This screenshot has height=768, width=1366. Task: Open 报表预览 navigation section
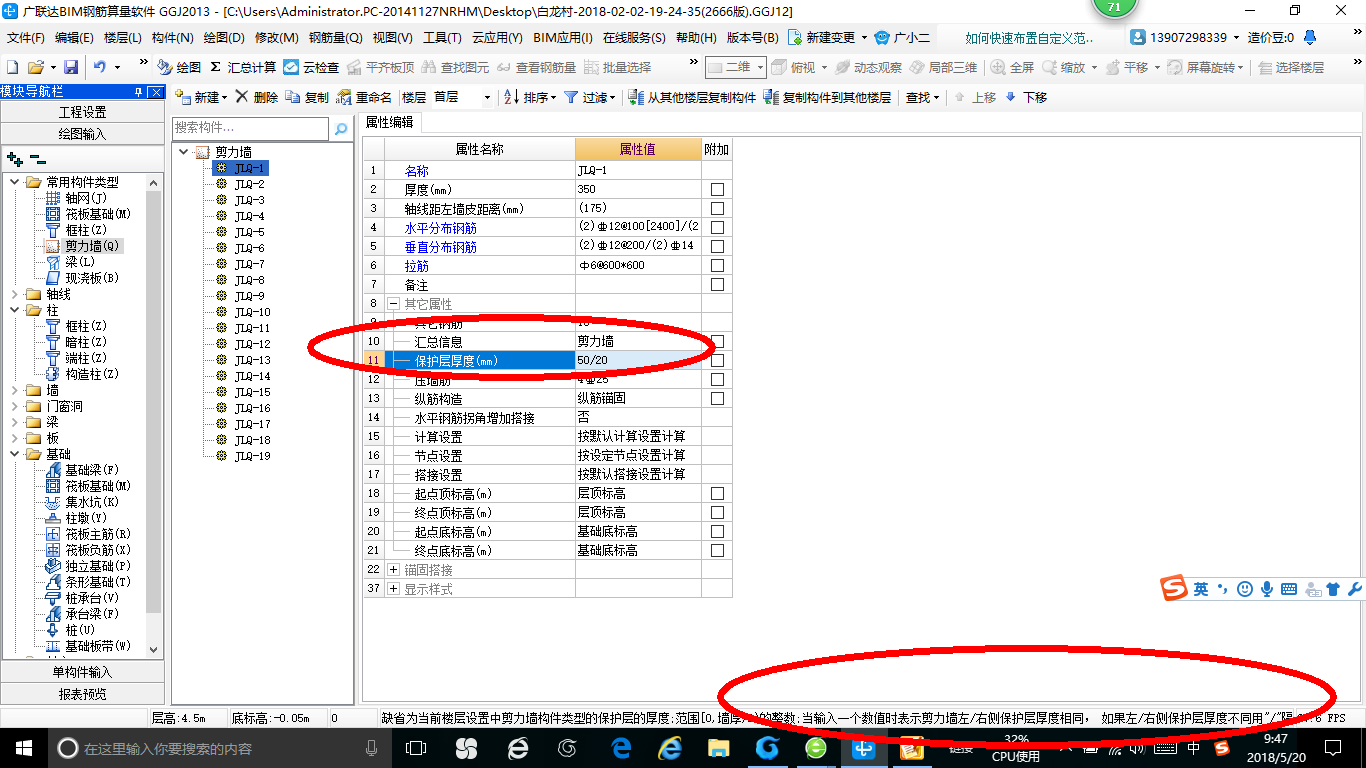click(x=82, y=694)
